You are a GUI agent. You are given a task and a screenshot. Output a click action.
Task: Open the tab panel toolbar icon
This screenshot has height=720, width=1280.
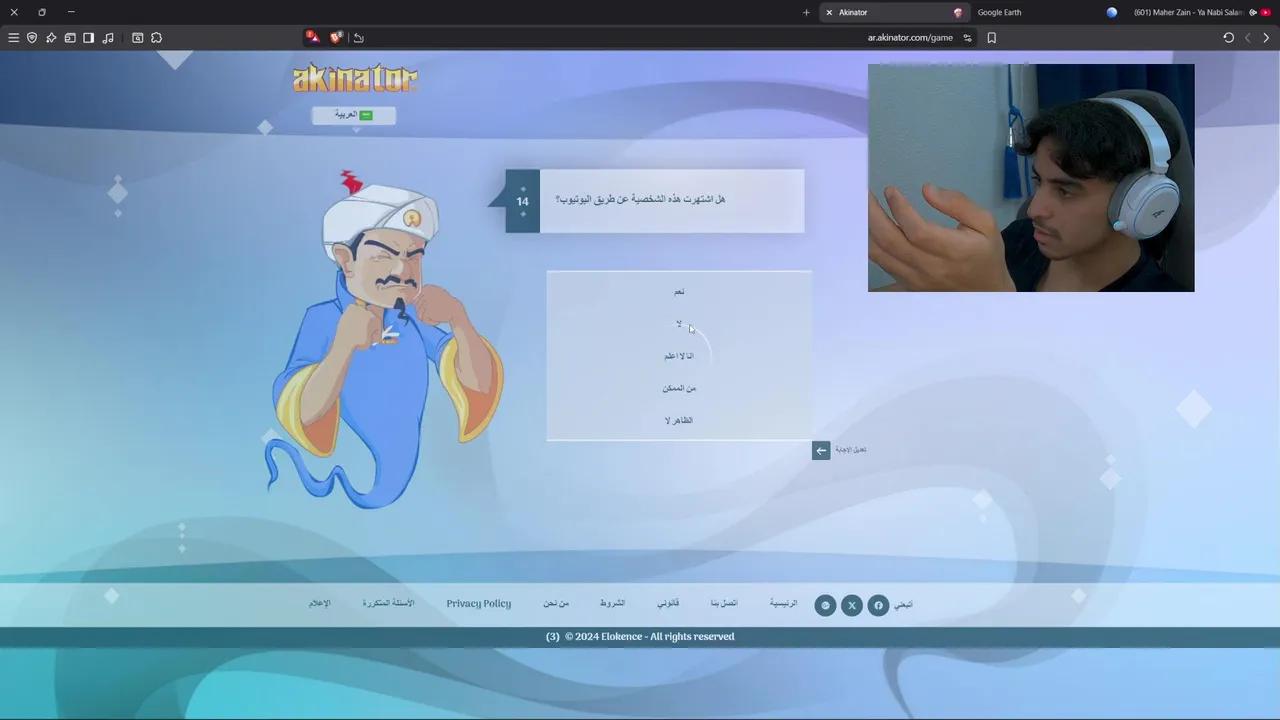(70, 38)
